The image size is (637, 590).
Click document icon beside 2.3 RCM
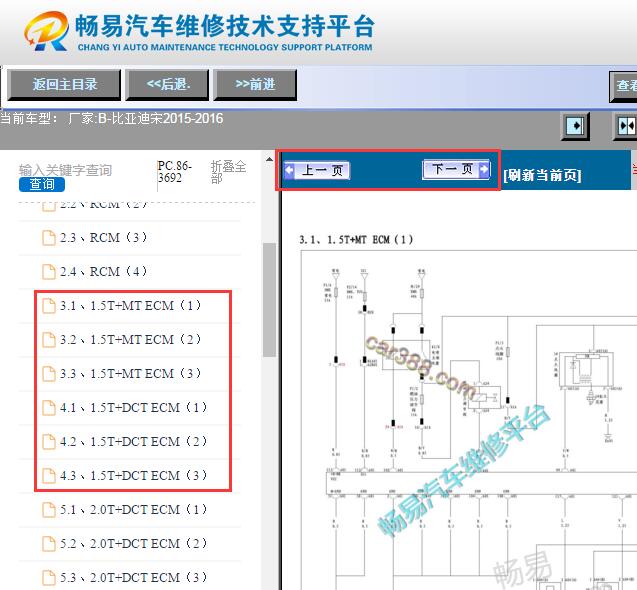tap(49, 238)
